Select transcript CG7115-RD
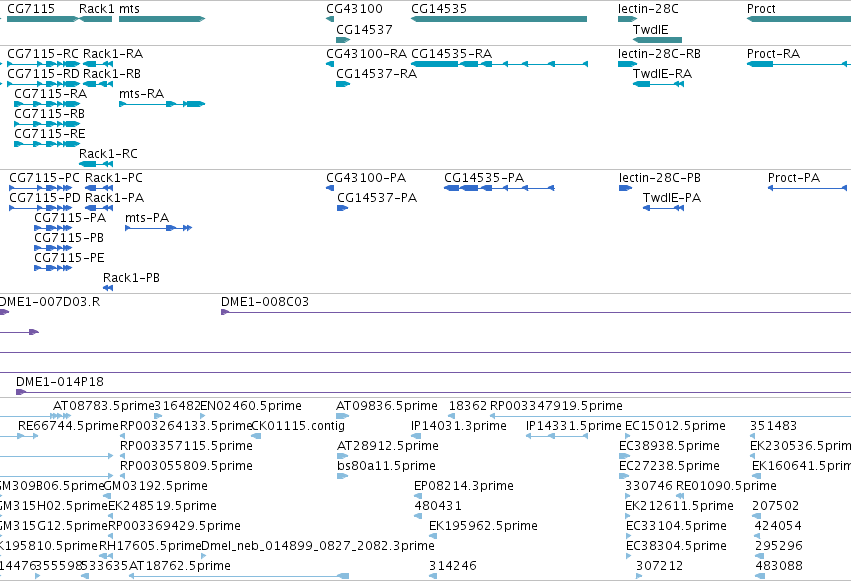Image resolution: width=851 pixels, height=581 pixels. [x=43, y=84]
